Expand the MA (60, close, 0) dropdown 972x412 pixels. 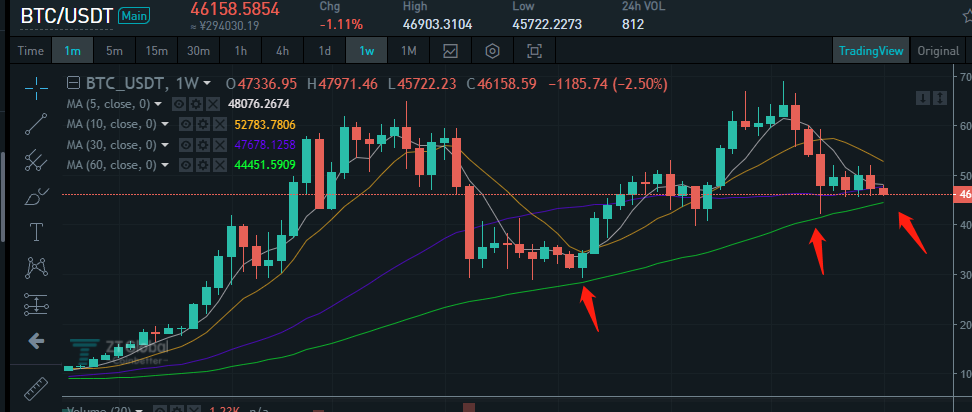(164, 165)
